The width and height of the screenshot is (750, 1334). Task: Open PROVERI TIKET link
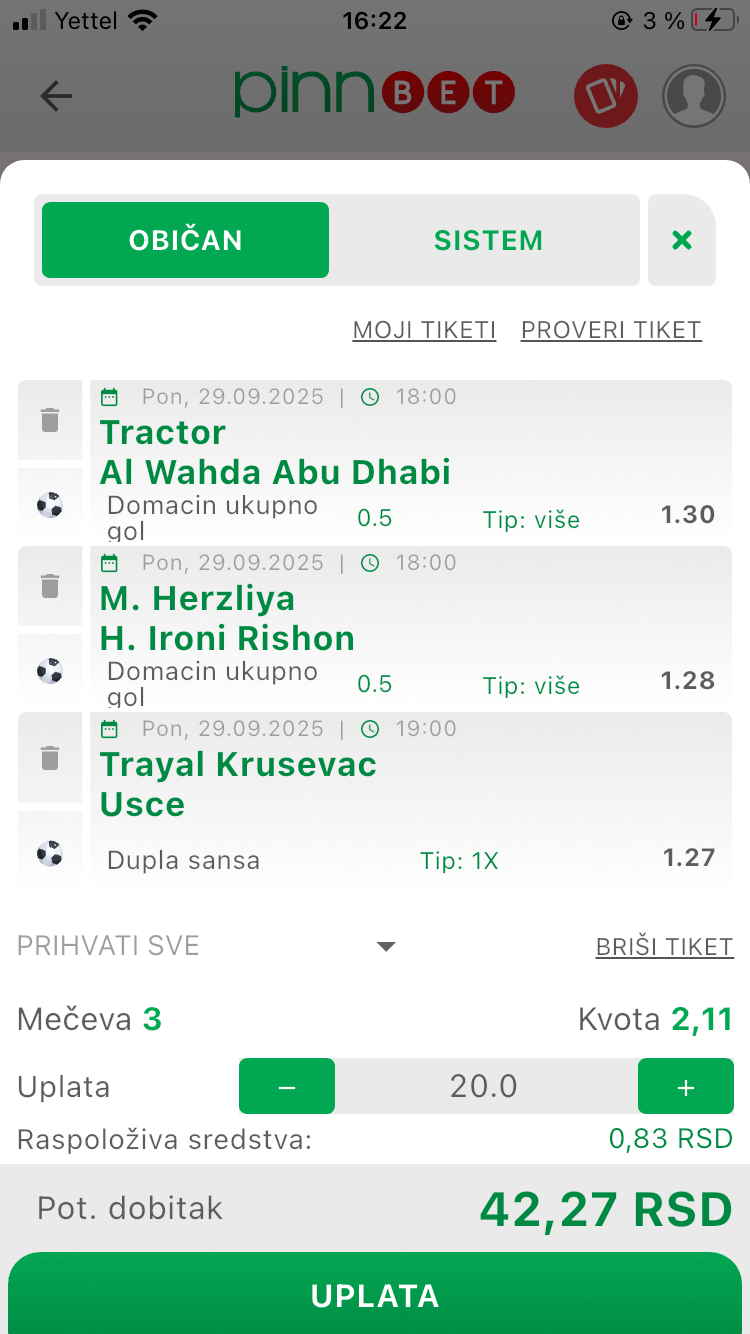(611, 330)
